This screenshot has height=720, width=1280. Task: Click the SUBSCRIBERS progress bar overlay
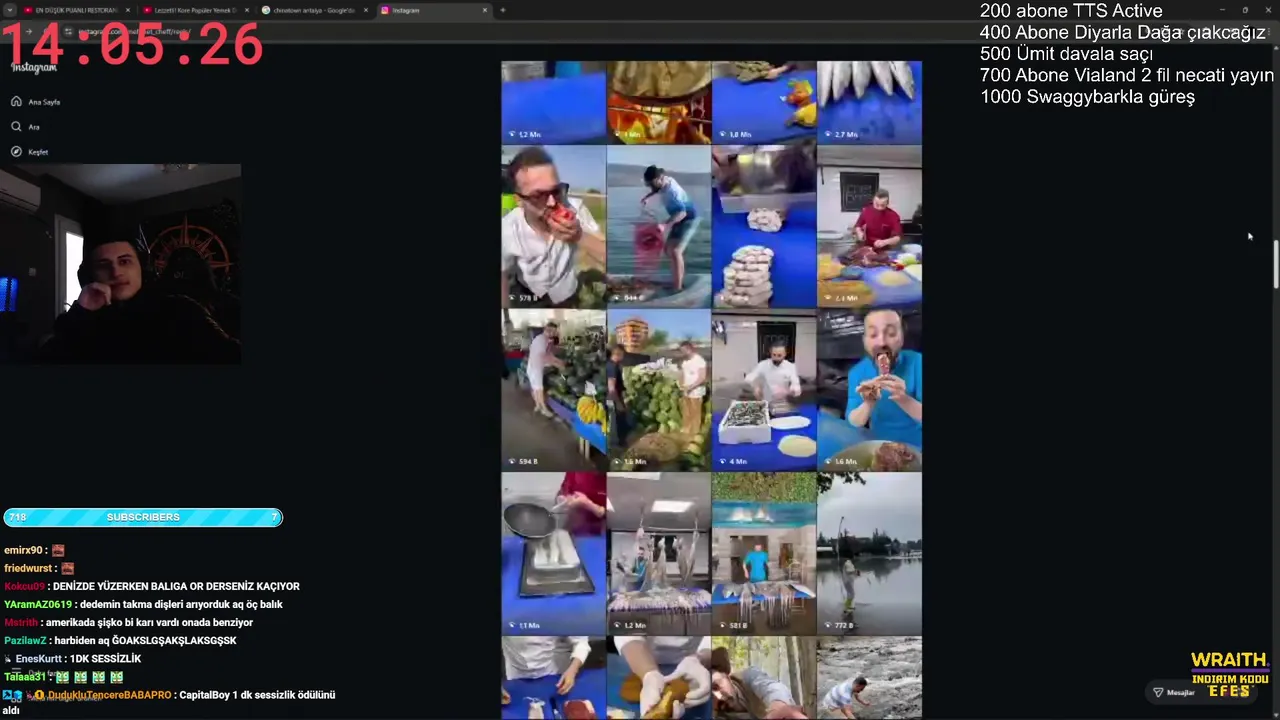(143, 517)
